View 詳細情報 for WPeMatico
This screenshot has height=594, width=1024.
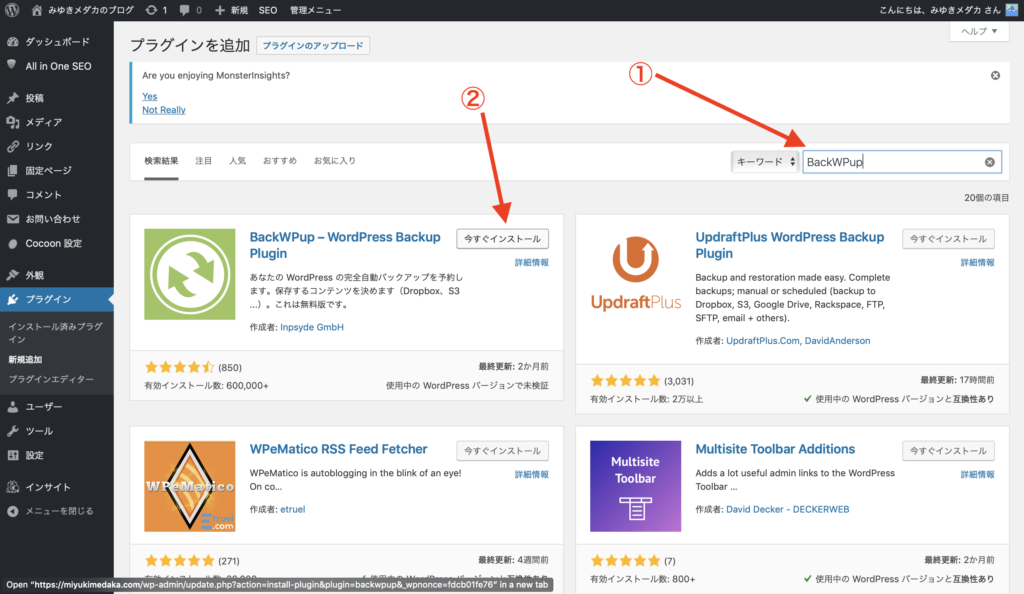532,475
